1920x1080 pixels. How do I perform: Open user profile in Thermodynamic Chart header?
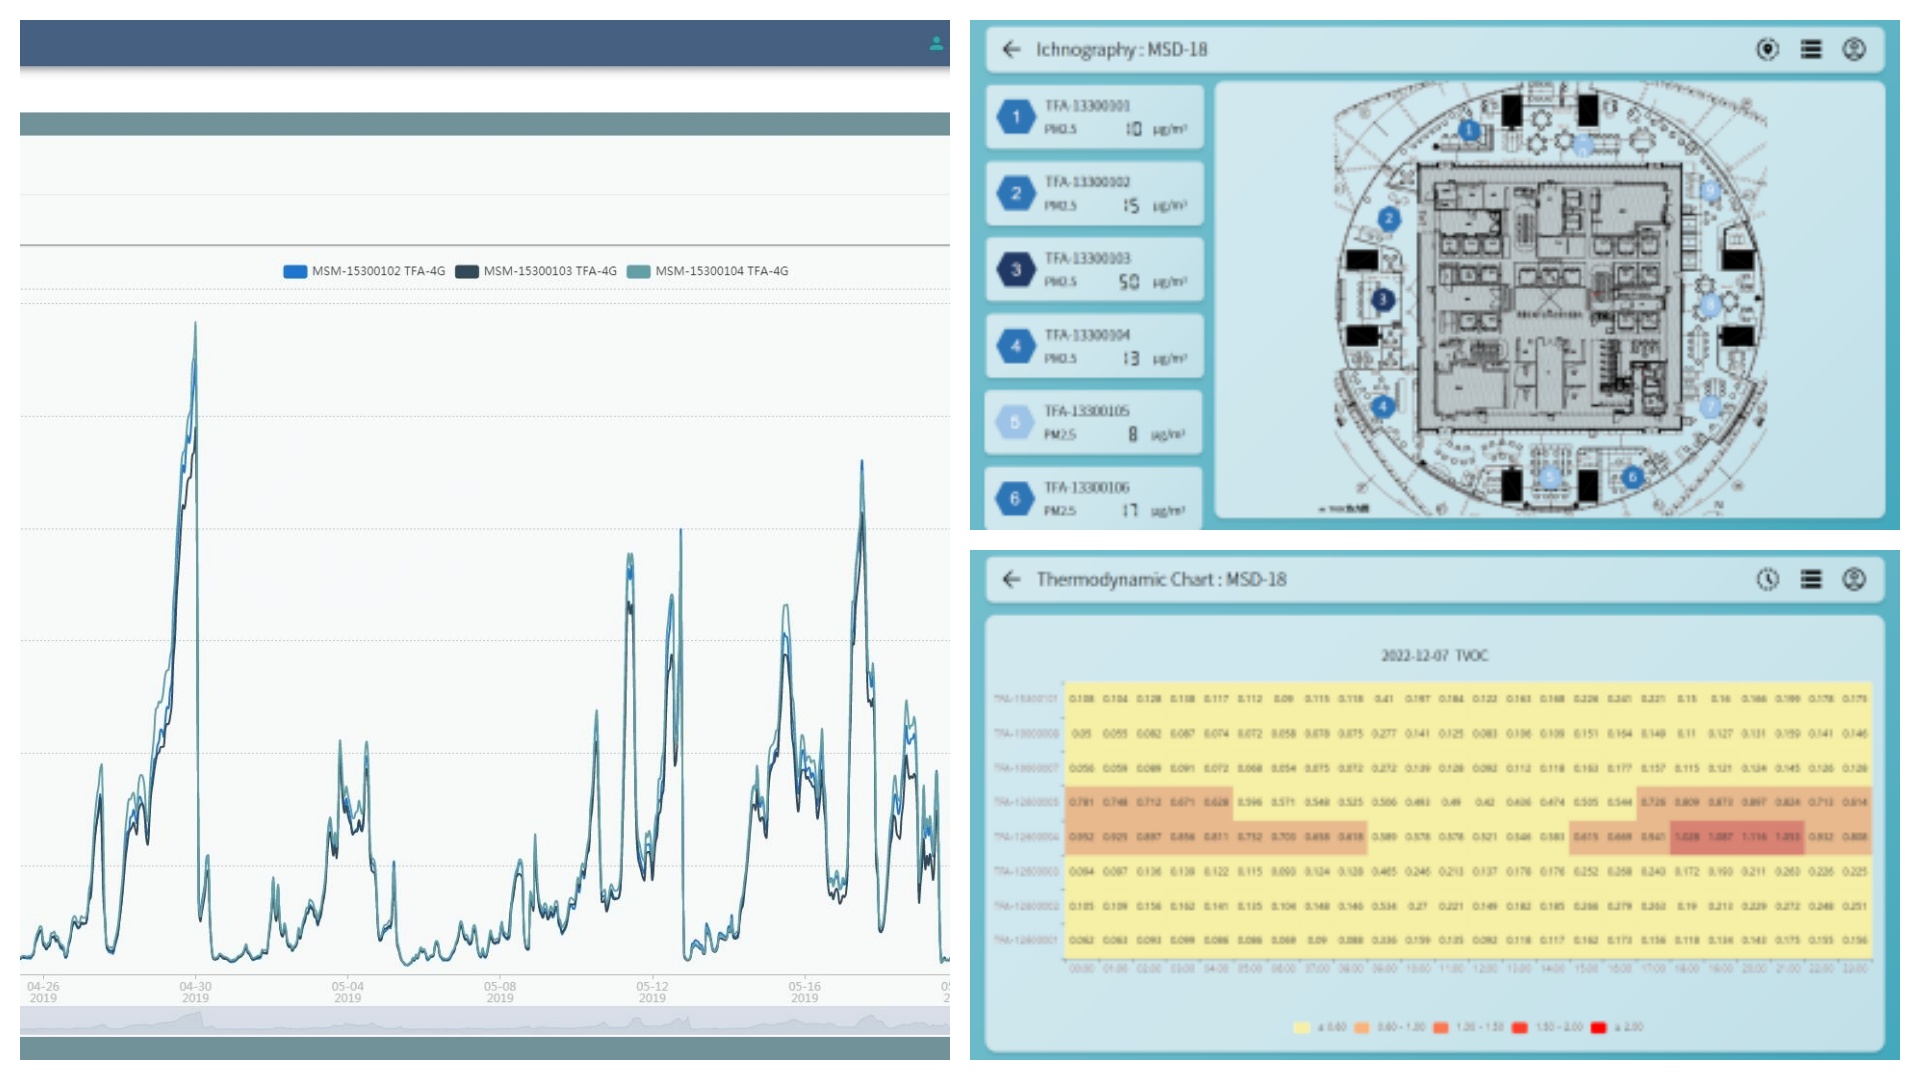click(1854, 579)
